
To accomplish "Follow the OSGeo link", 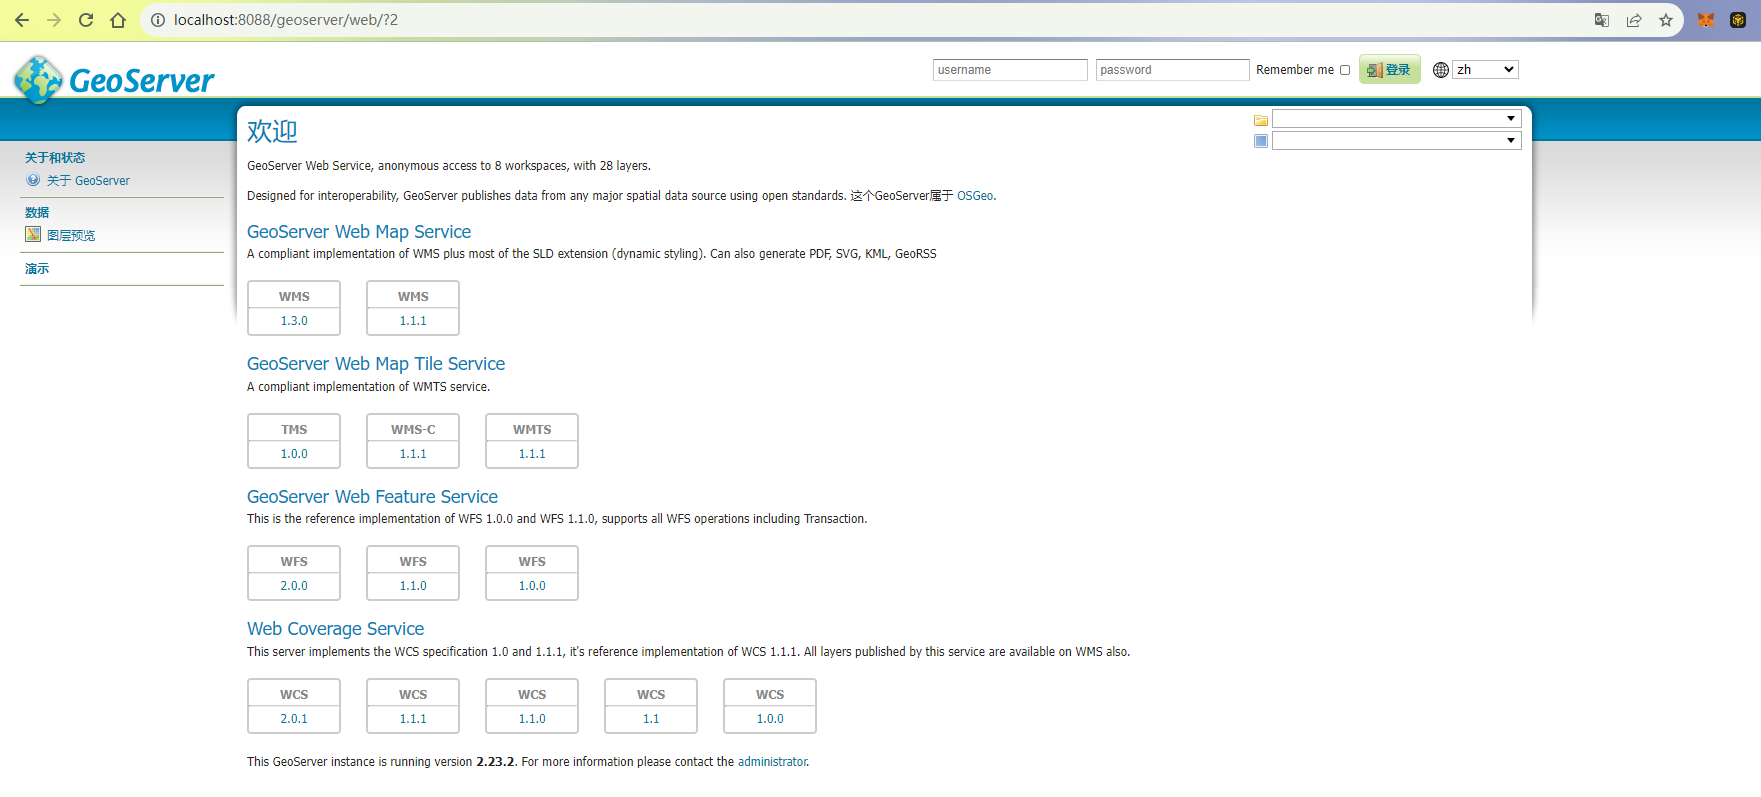I will [x=975, y=196].
